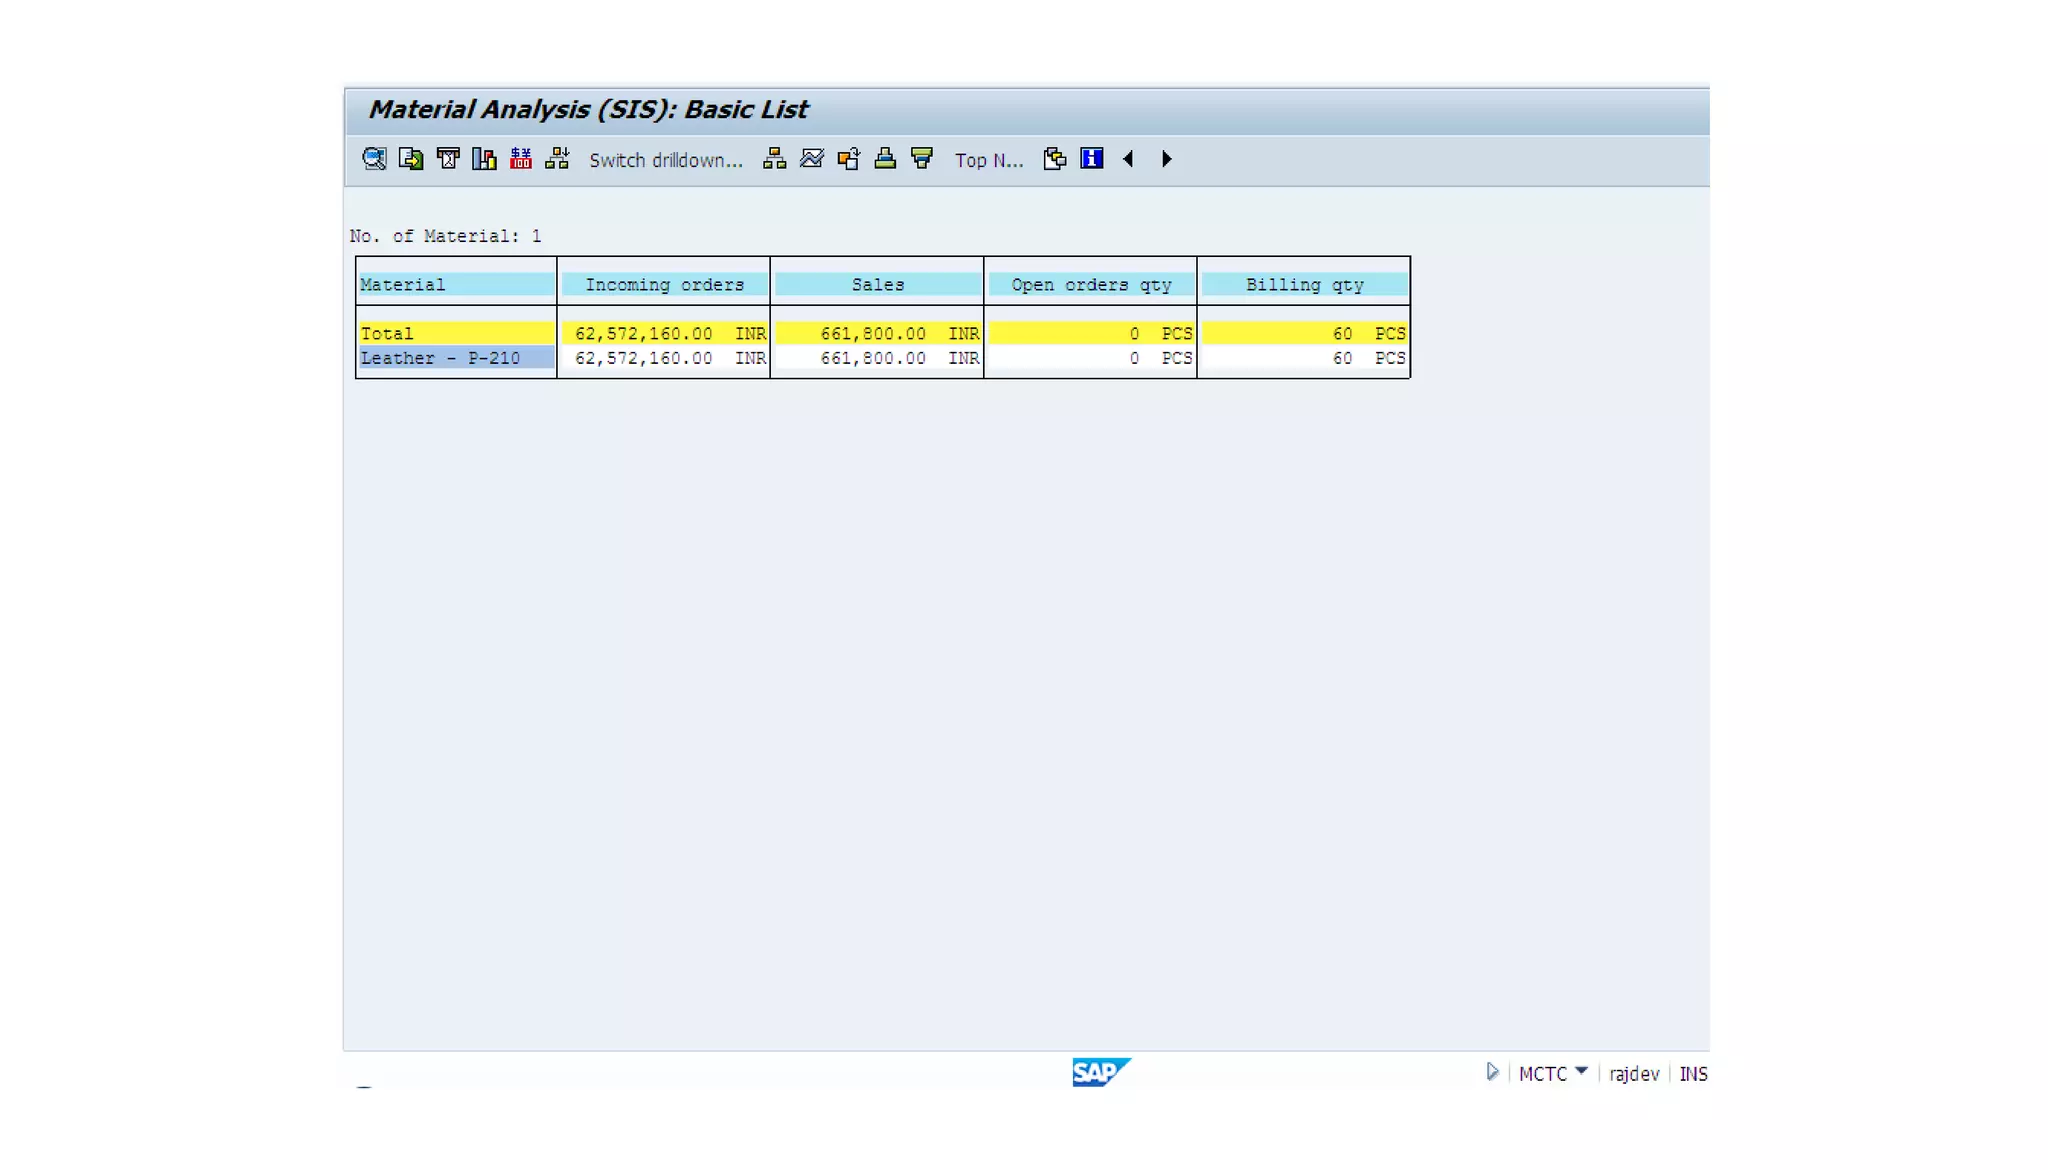Screen dimensions: 2048x1170
Task: Go to next key figures arrow
Action: tap(1166, 159)
